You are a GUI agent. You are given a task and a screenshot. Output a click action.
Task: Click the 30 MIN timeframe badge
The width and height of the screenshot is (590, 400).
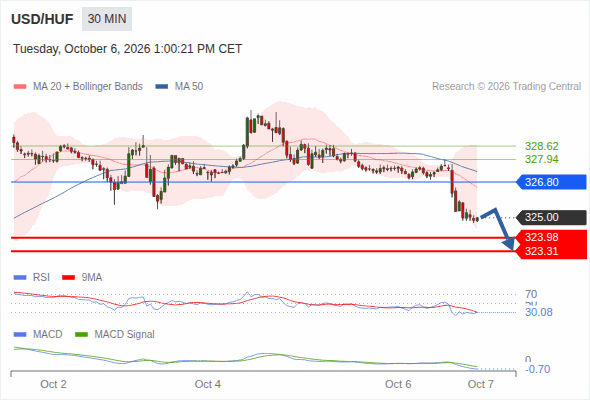pyautogui.click(x=107, y=19)
